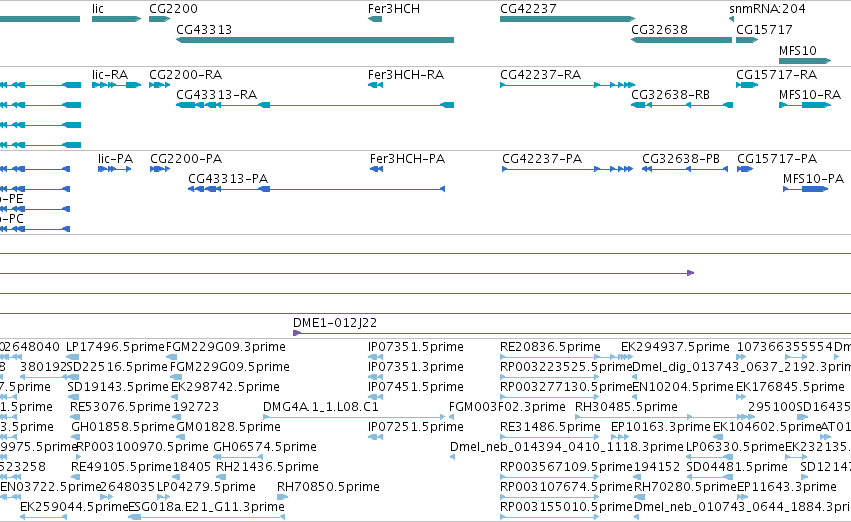Screen dimensions: 851x522
Task: Select the CG32638-PB protein label
Action: (x=681, y=158)
